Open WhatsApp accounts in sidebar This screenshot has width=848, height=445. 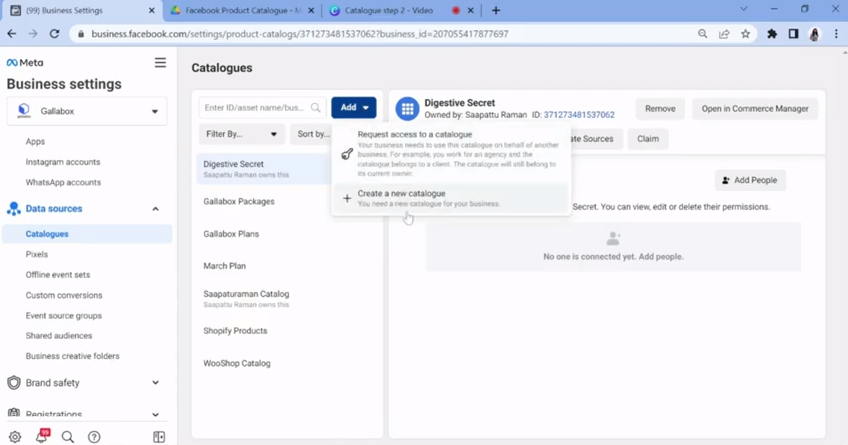63,182
